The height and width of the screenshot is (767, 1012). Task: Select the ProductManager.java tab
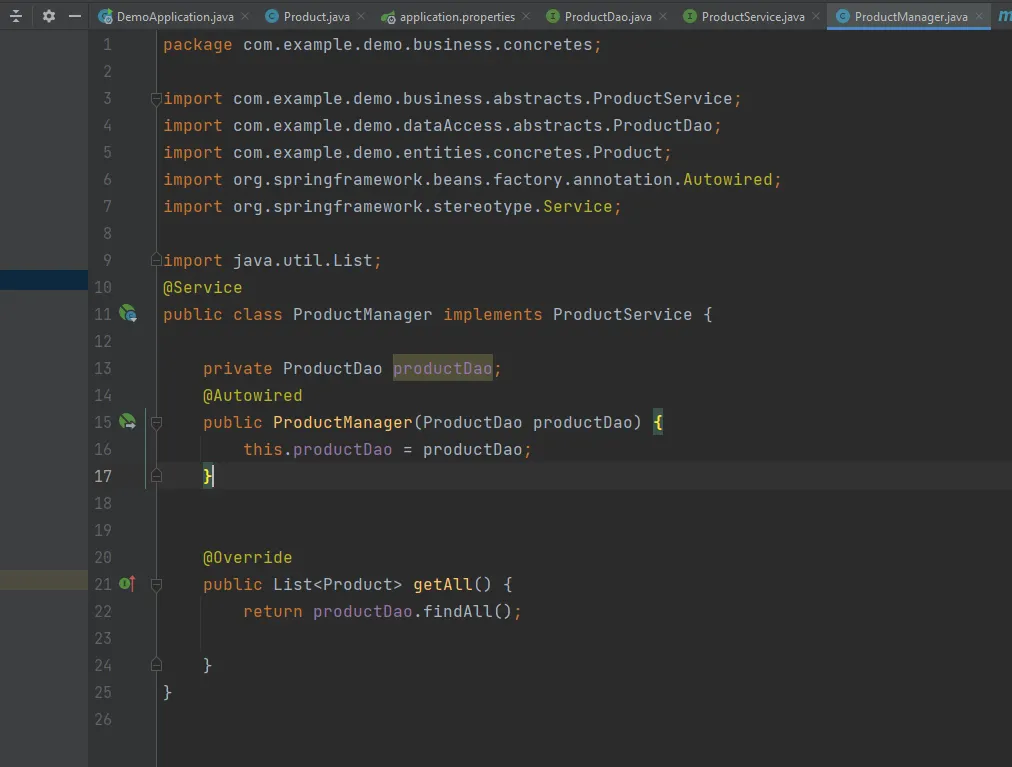911,17
